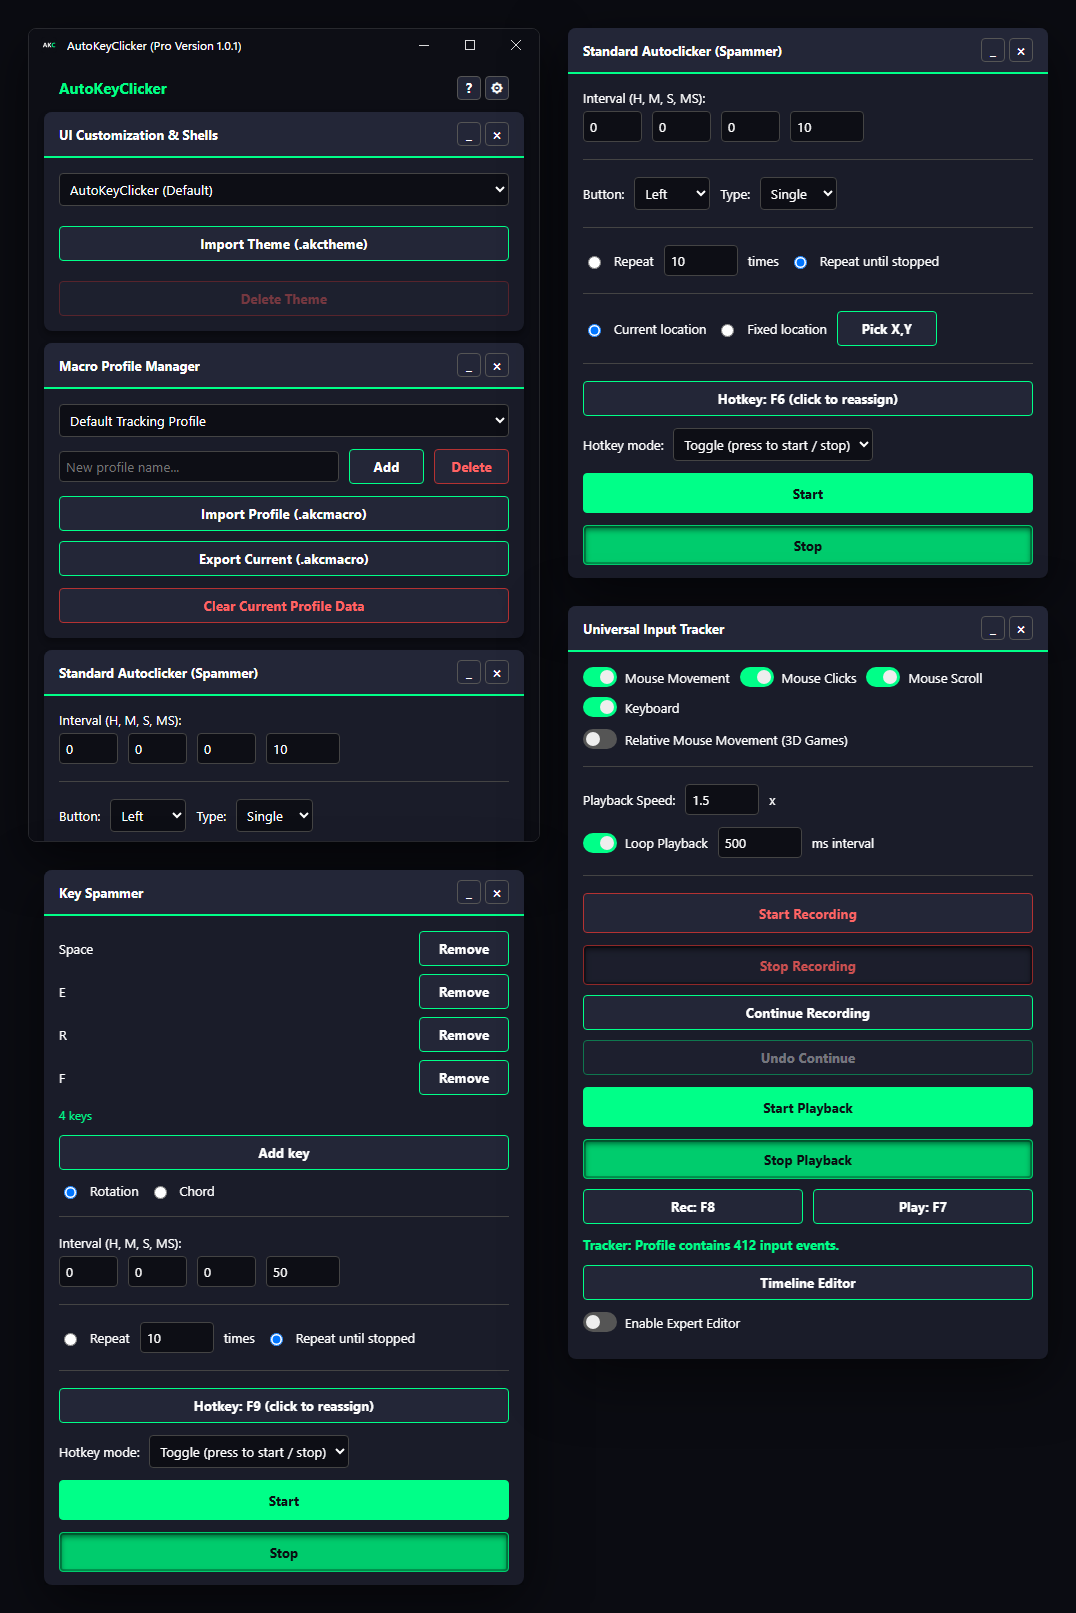The width and height of the screenshot is (1076, 1613).
Task: Click New profile name input field
Action: click(x=199, y=467)
